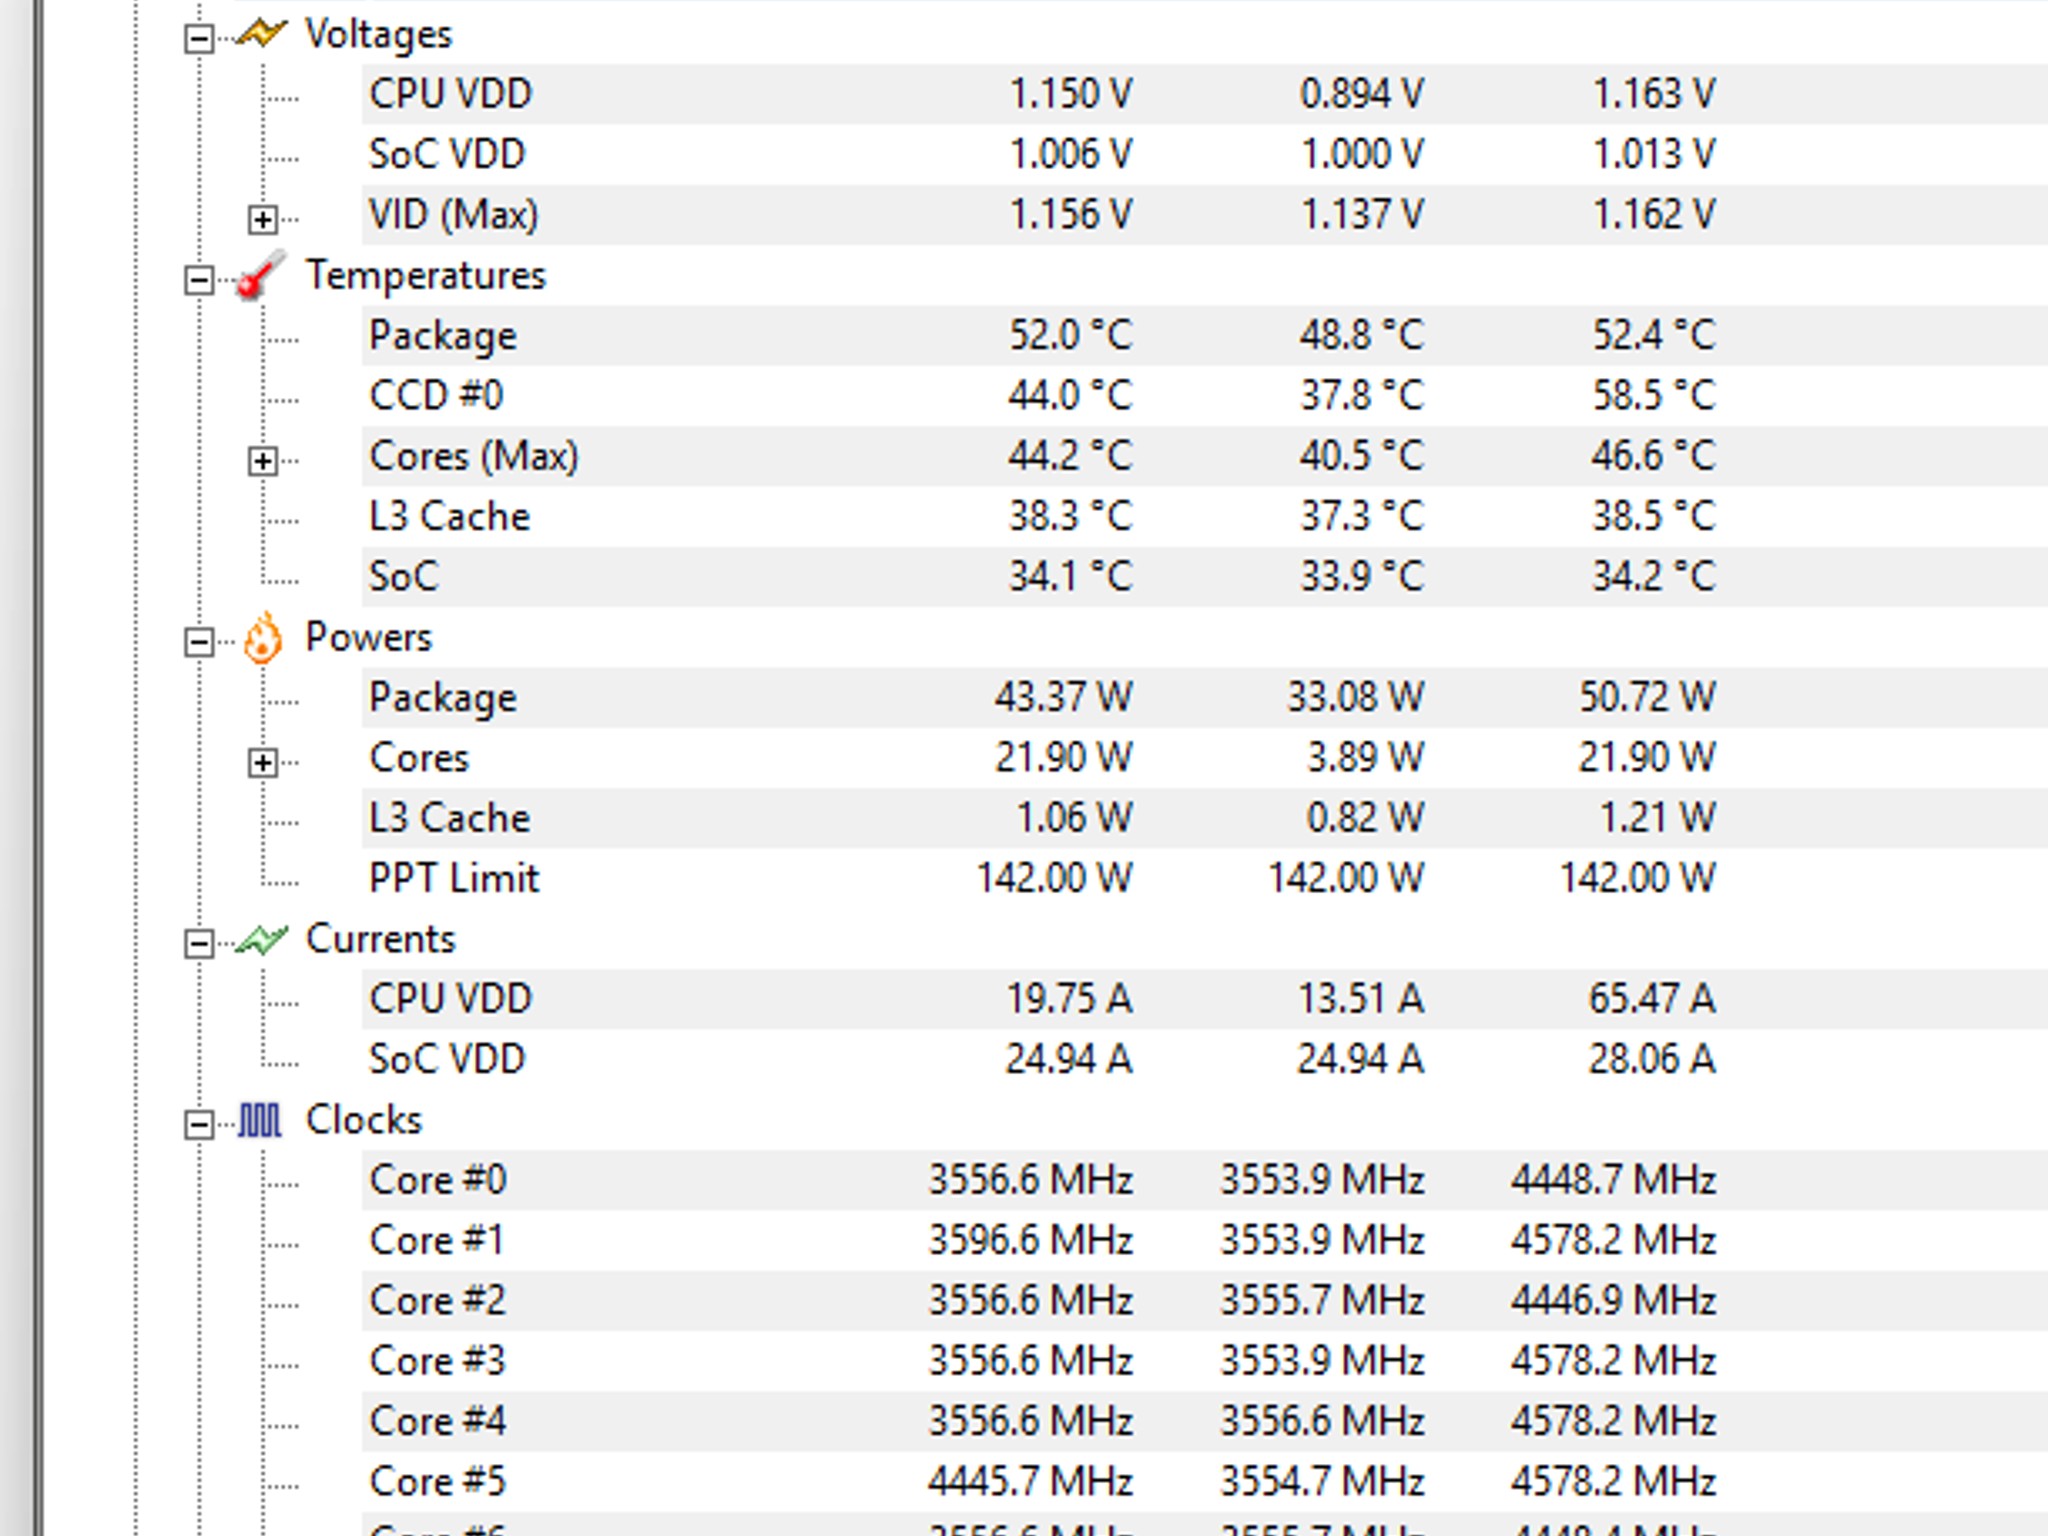Select the Package power row
2048x1536 pixels.
[x=1204, y=697]
